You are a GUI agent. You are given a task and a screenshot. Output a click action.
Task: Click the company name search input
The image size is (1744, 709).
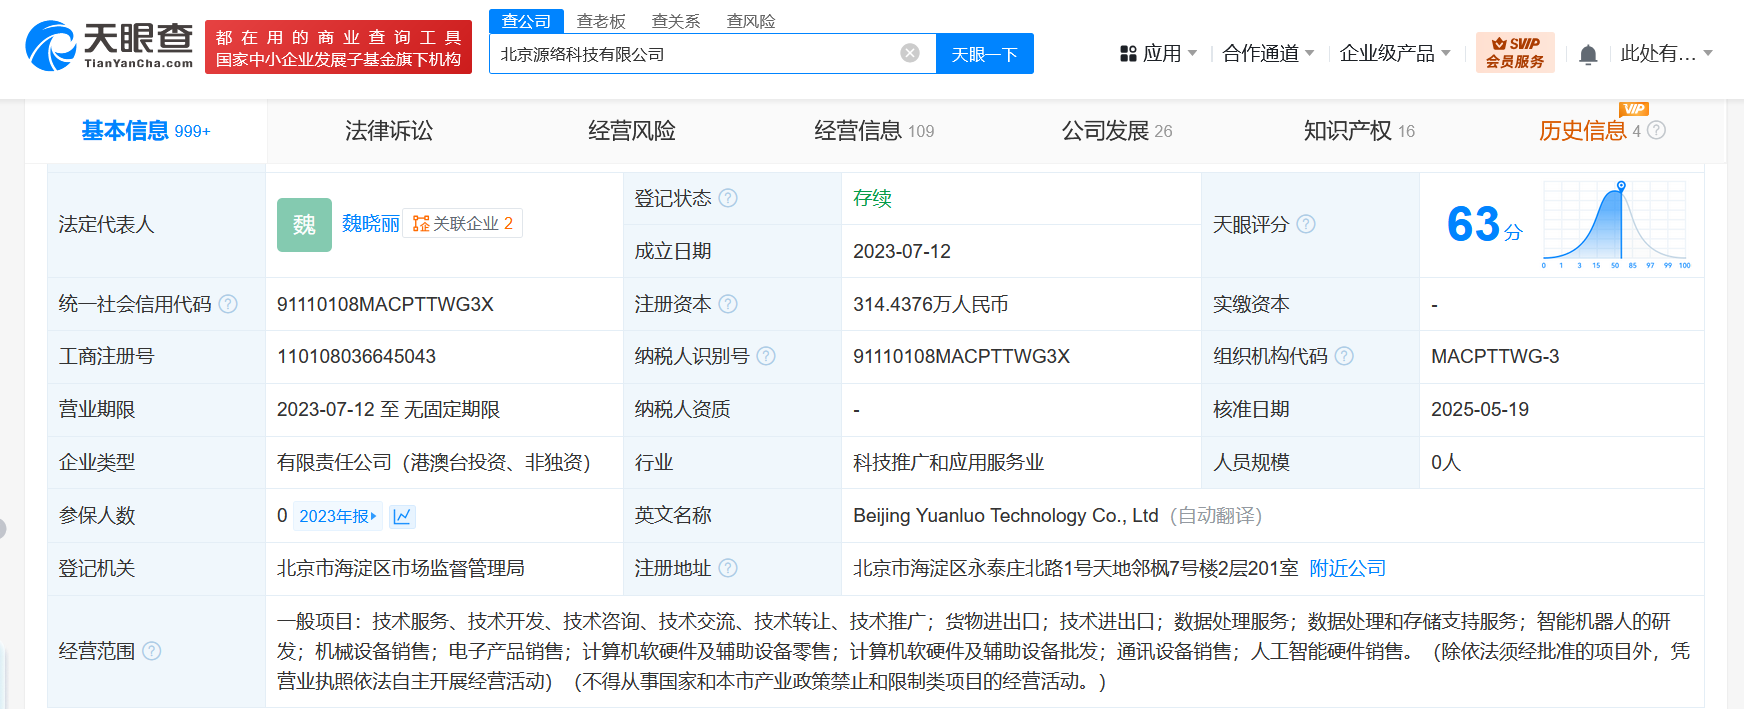[695, 54]
